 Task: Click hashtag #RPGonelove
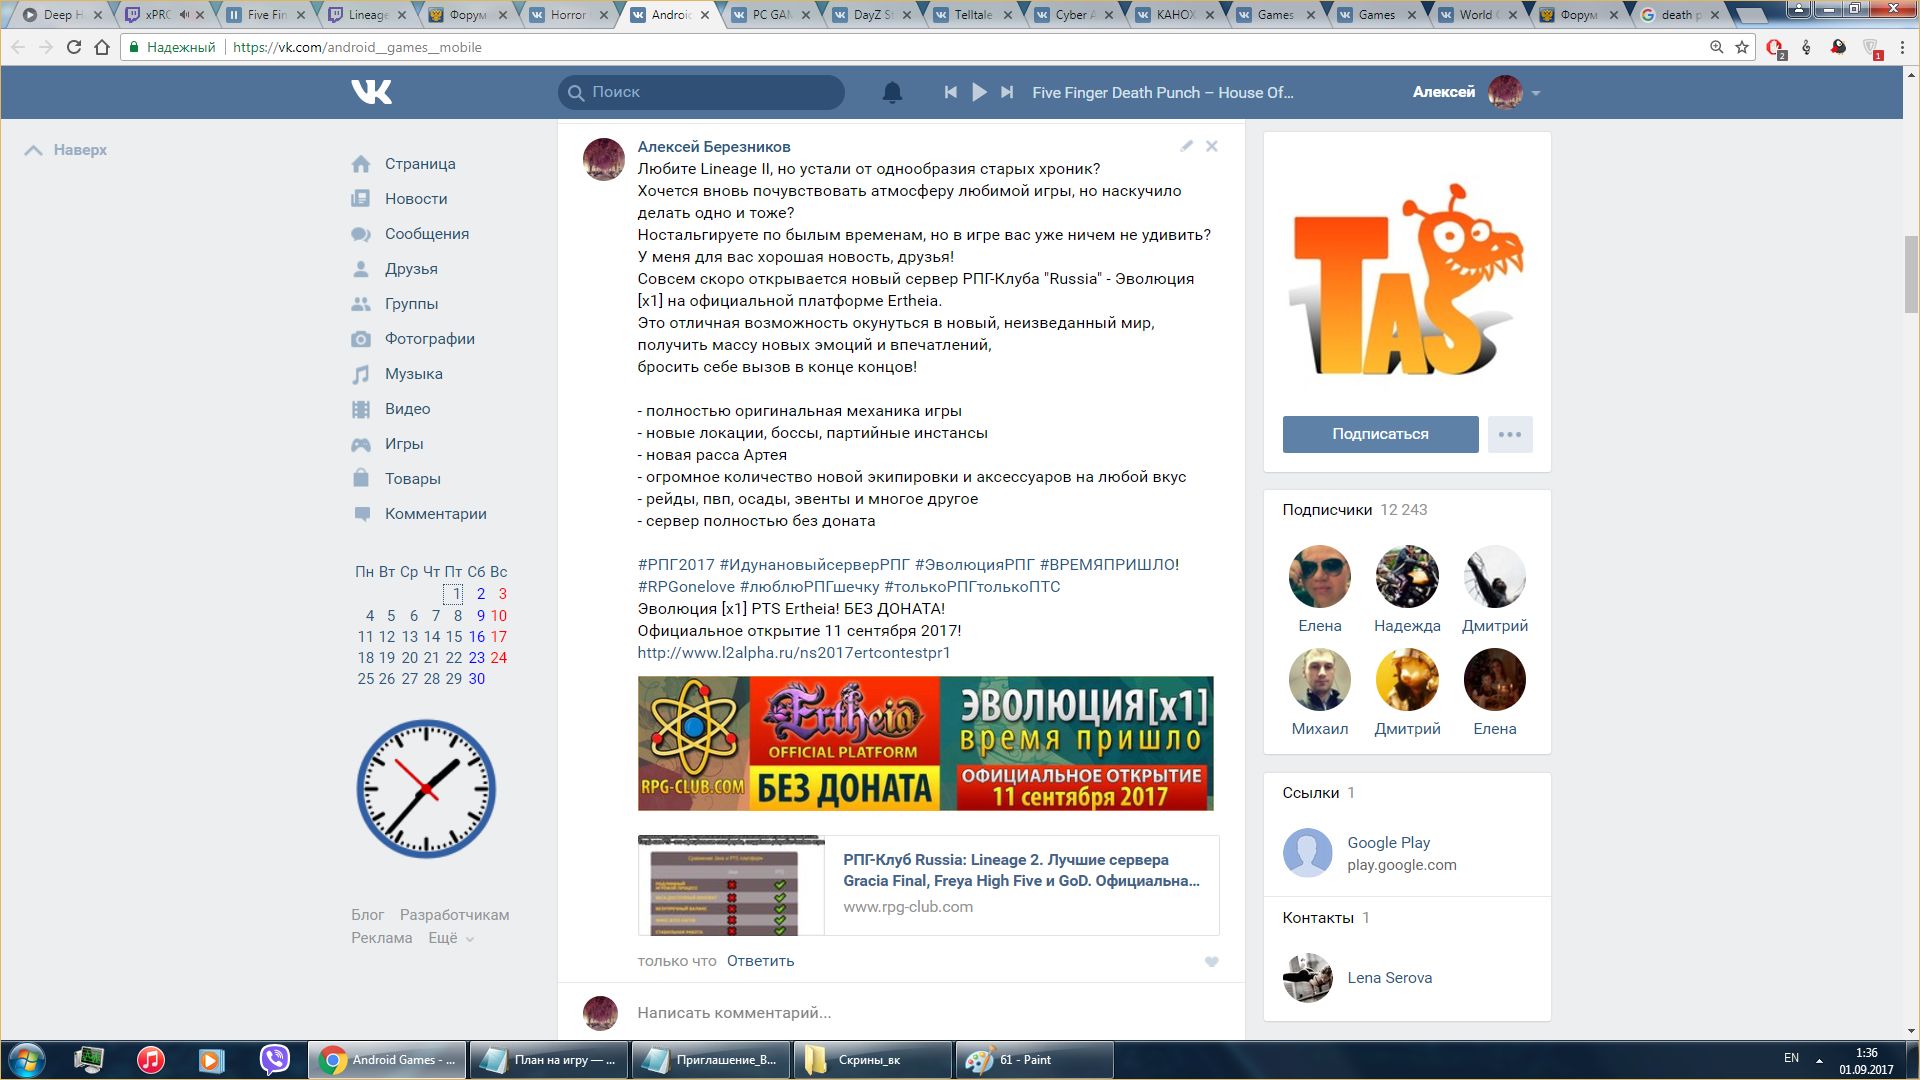(686, 587)
